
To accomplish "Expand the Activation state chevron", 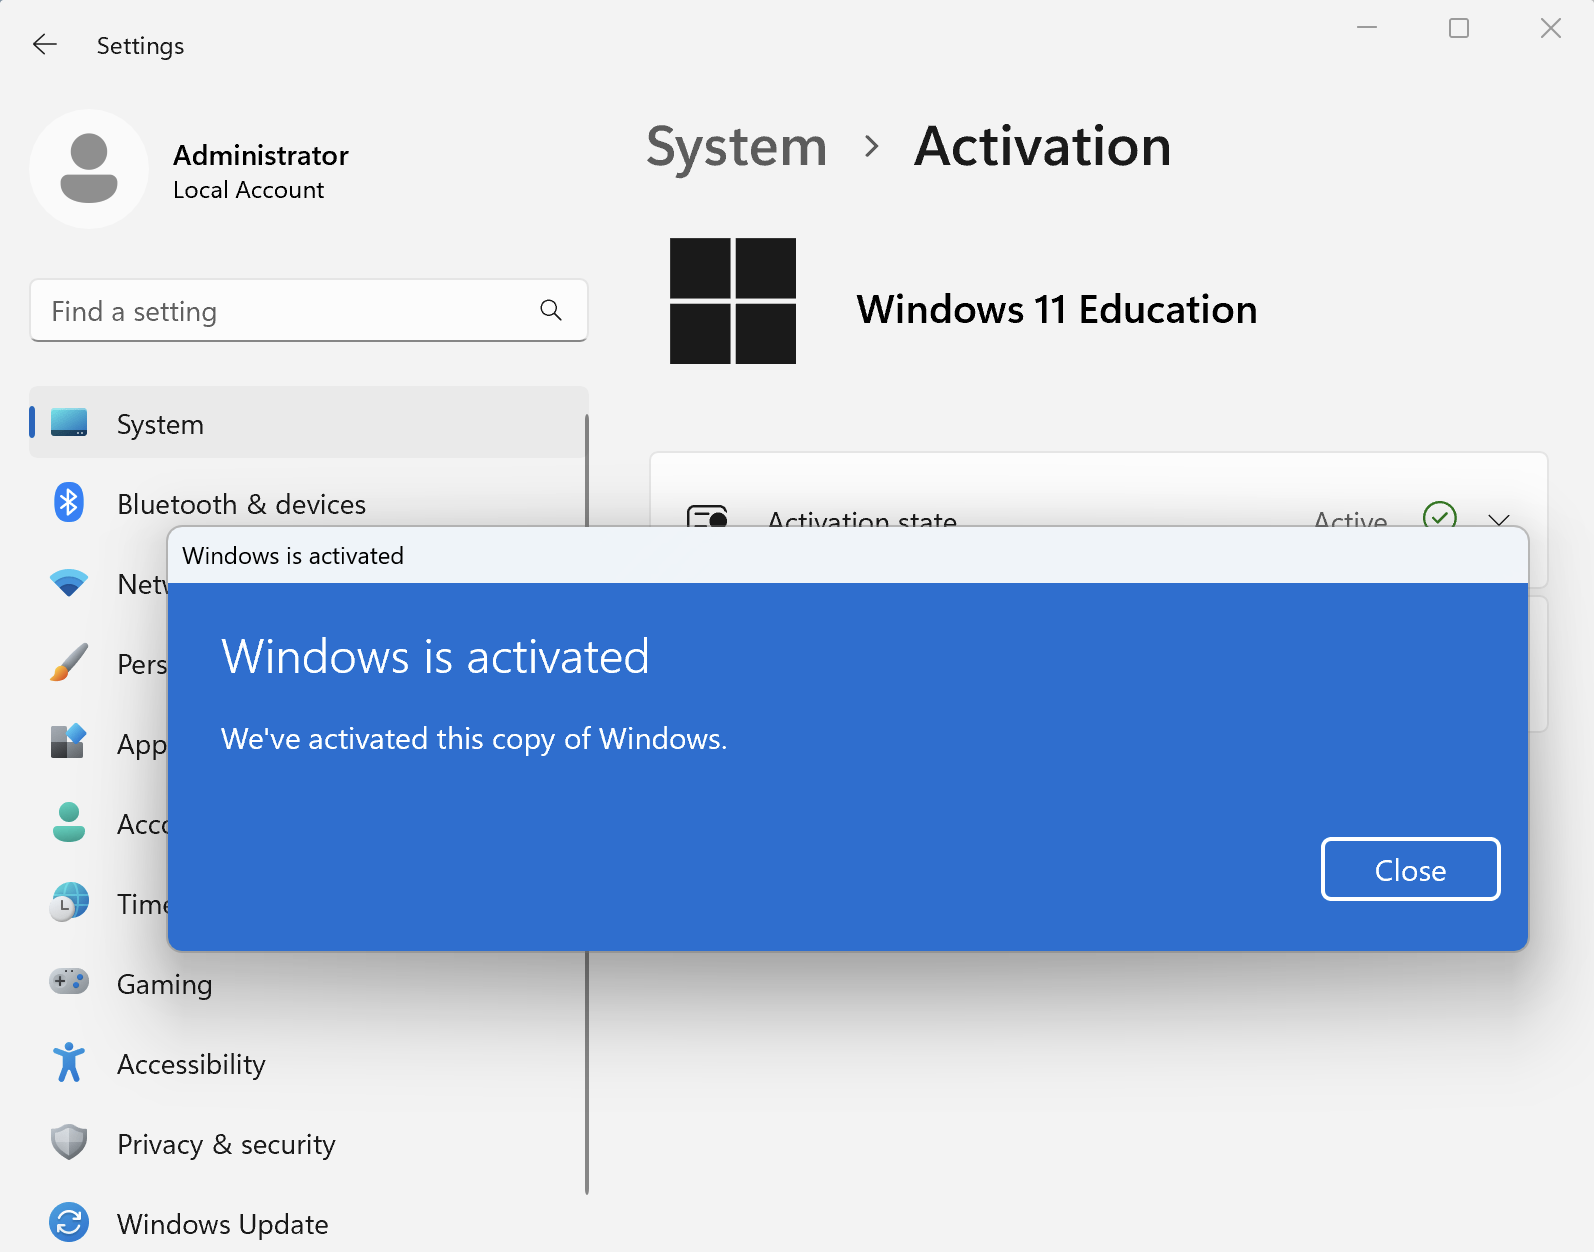I will coord(1498,519).
